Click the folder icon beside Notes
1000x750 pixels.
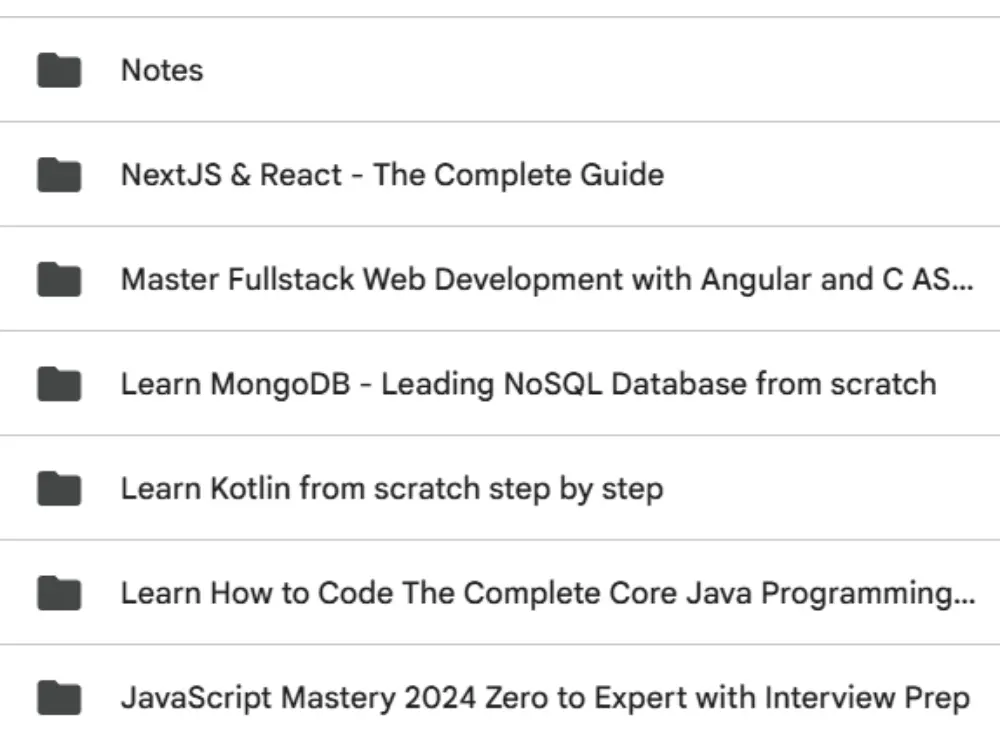[x=59, y=70]
